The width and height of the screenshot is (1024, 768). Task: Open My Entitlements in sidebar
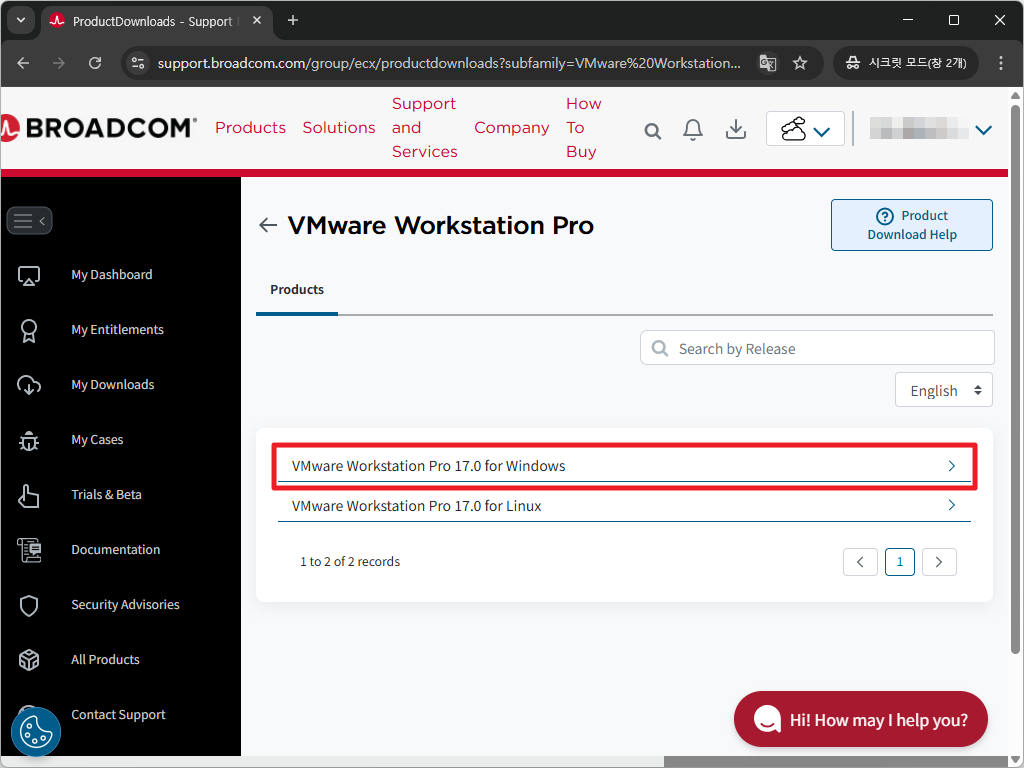click(x=118, y=330)
